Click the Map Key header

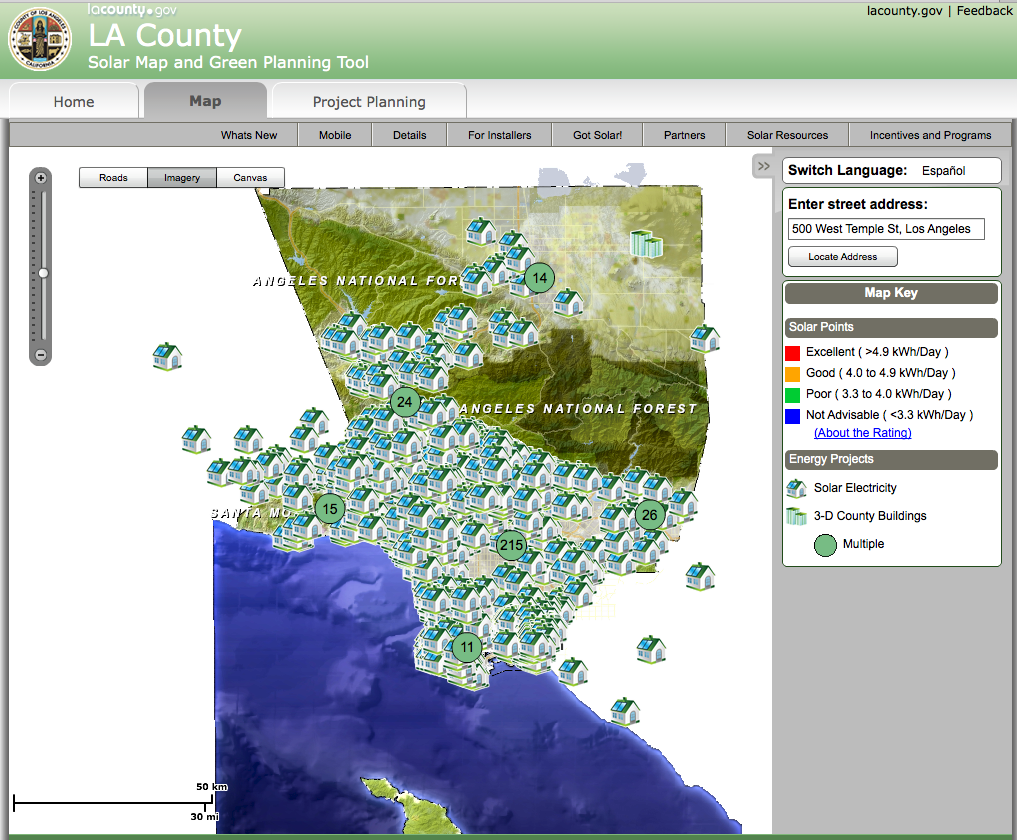point(891,293)
